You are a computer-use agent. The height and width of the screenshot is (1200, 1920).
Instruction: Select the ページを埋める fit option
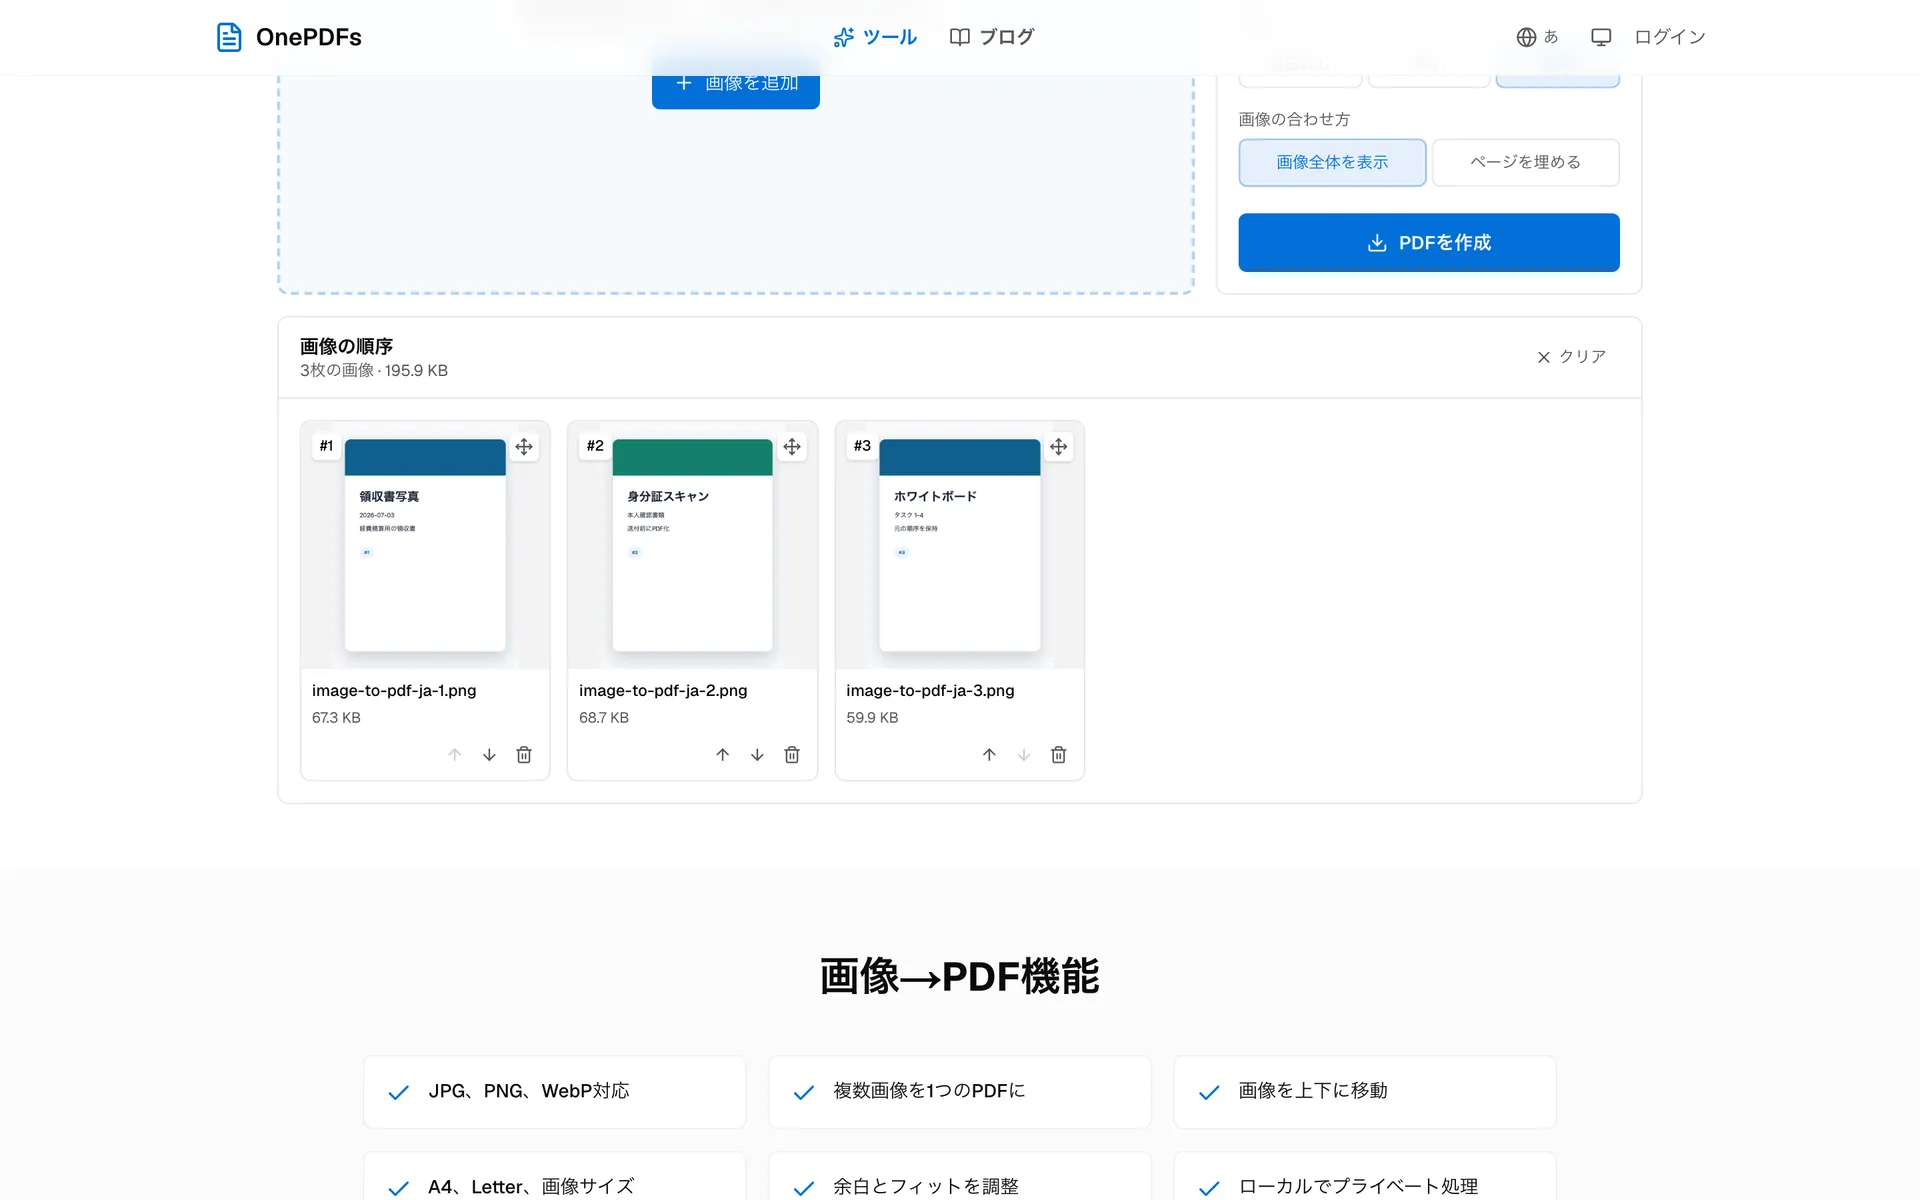point(1525,162)
